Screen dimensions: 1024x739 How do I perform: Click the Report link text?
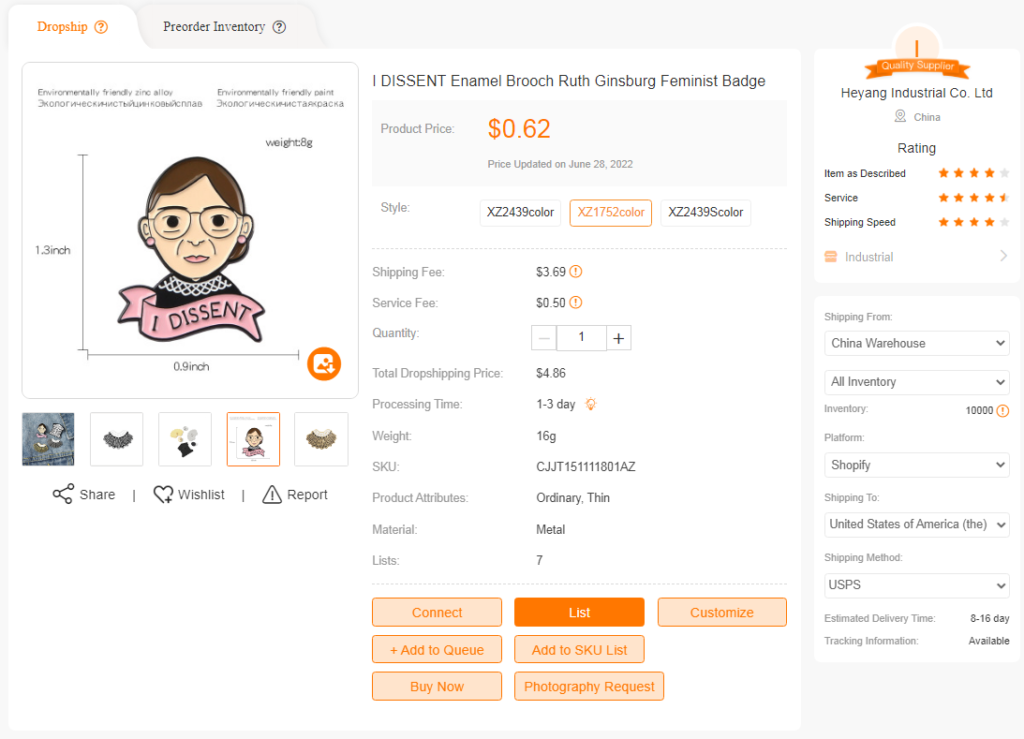pos(307,495)
